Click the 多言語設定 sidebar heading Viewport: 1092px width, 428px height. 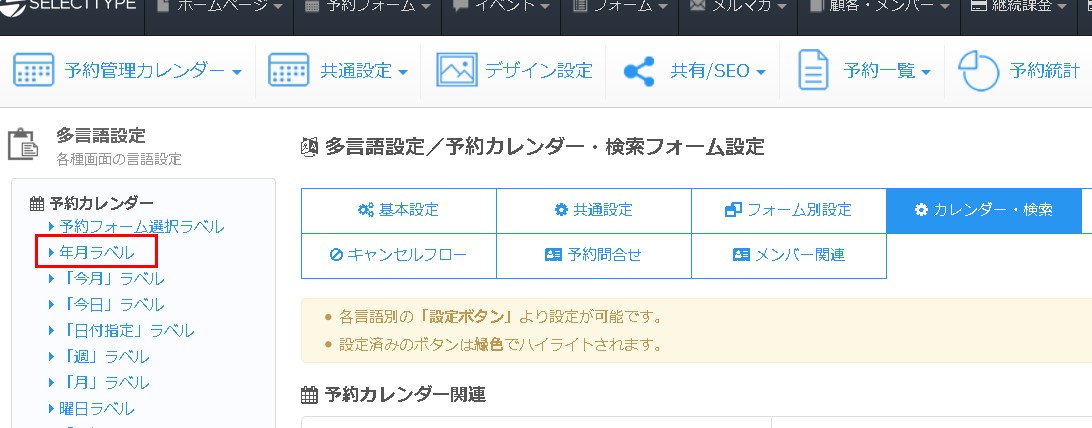101,135
